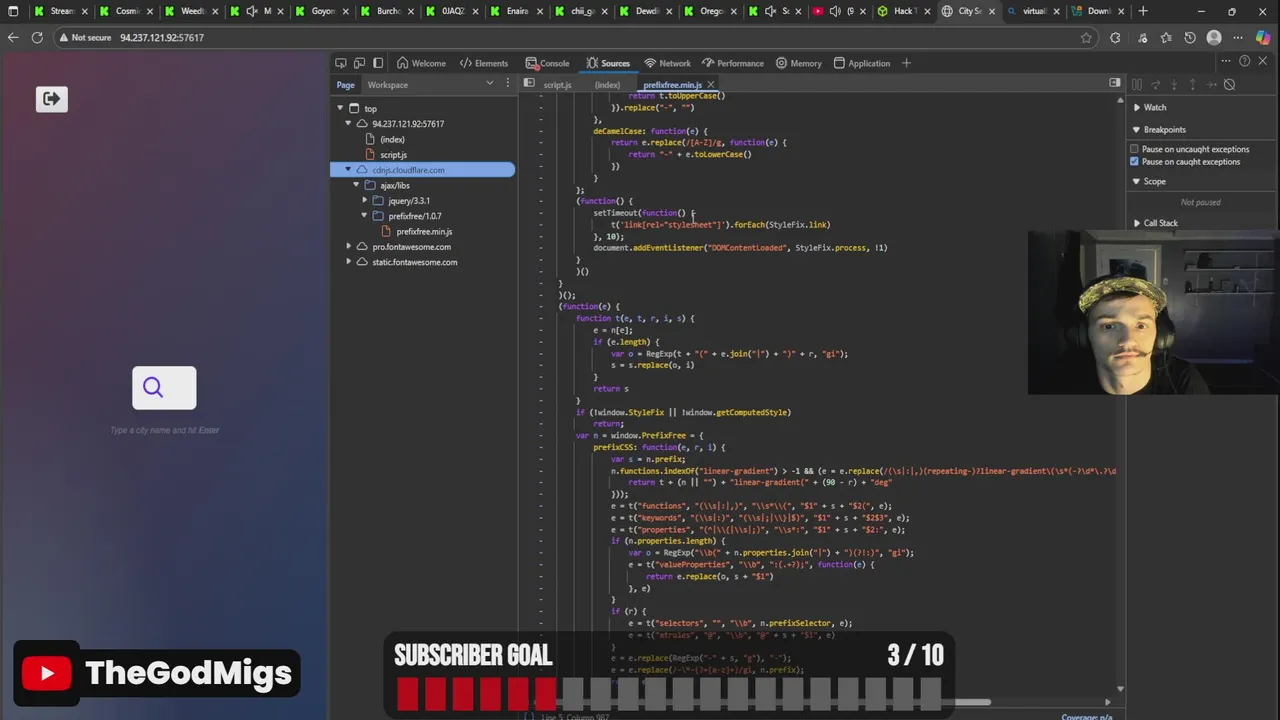This screenshot has width=1280, height=720.
Task: Collapse the top frame tree node
Action: pyautogui.click(x=340, y=108)
